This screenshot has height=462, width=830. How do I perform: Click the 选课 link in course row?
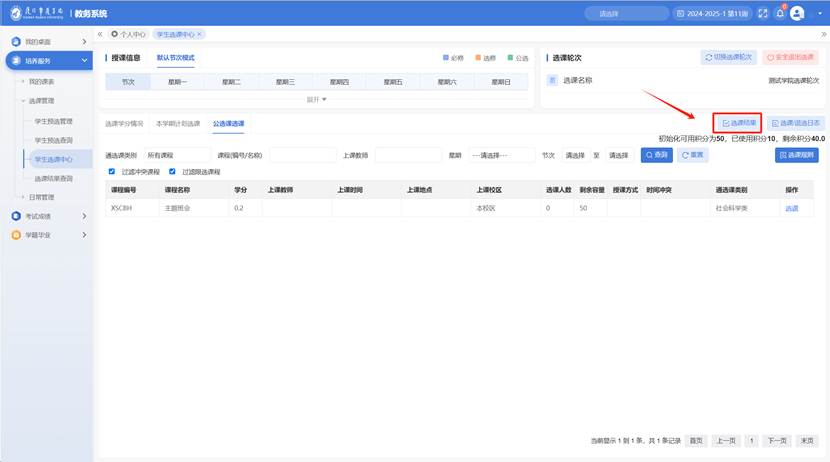coord(791,208)
